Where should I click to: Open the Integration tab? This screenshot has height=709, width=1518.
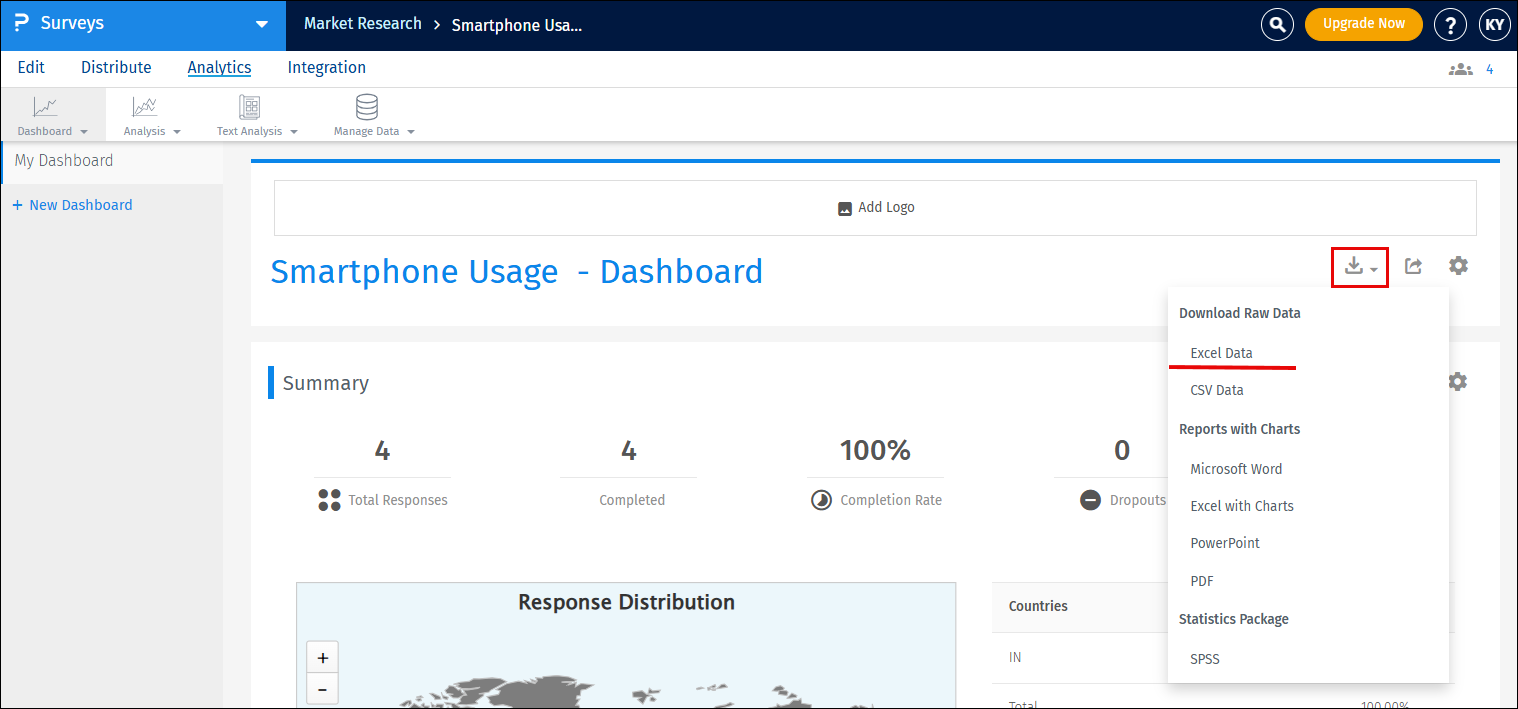click(326, 68)
